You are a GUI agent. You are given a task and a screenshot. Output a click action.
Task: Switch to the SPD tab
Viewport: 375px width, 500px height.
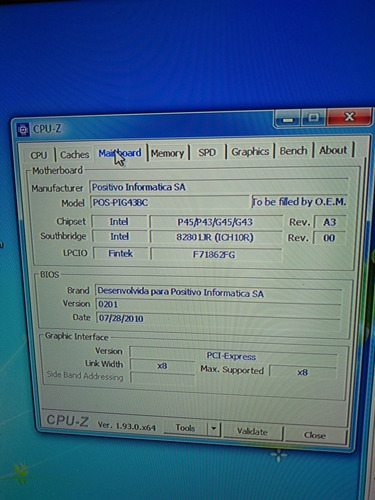[x=207, y=152]
